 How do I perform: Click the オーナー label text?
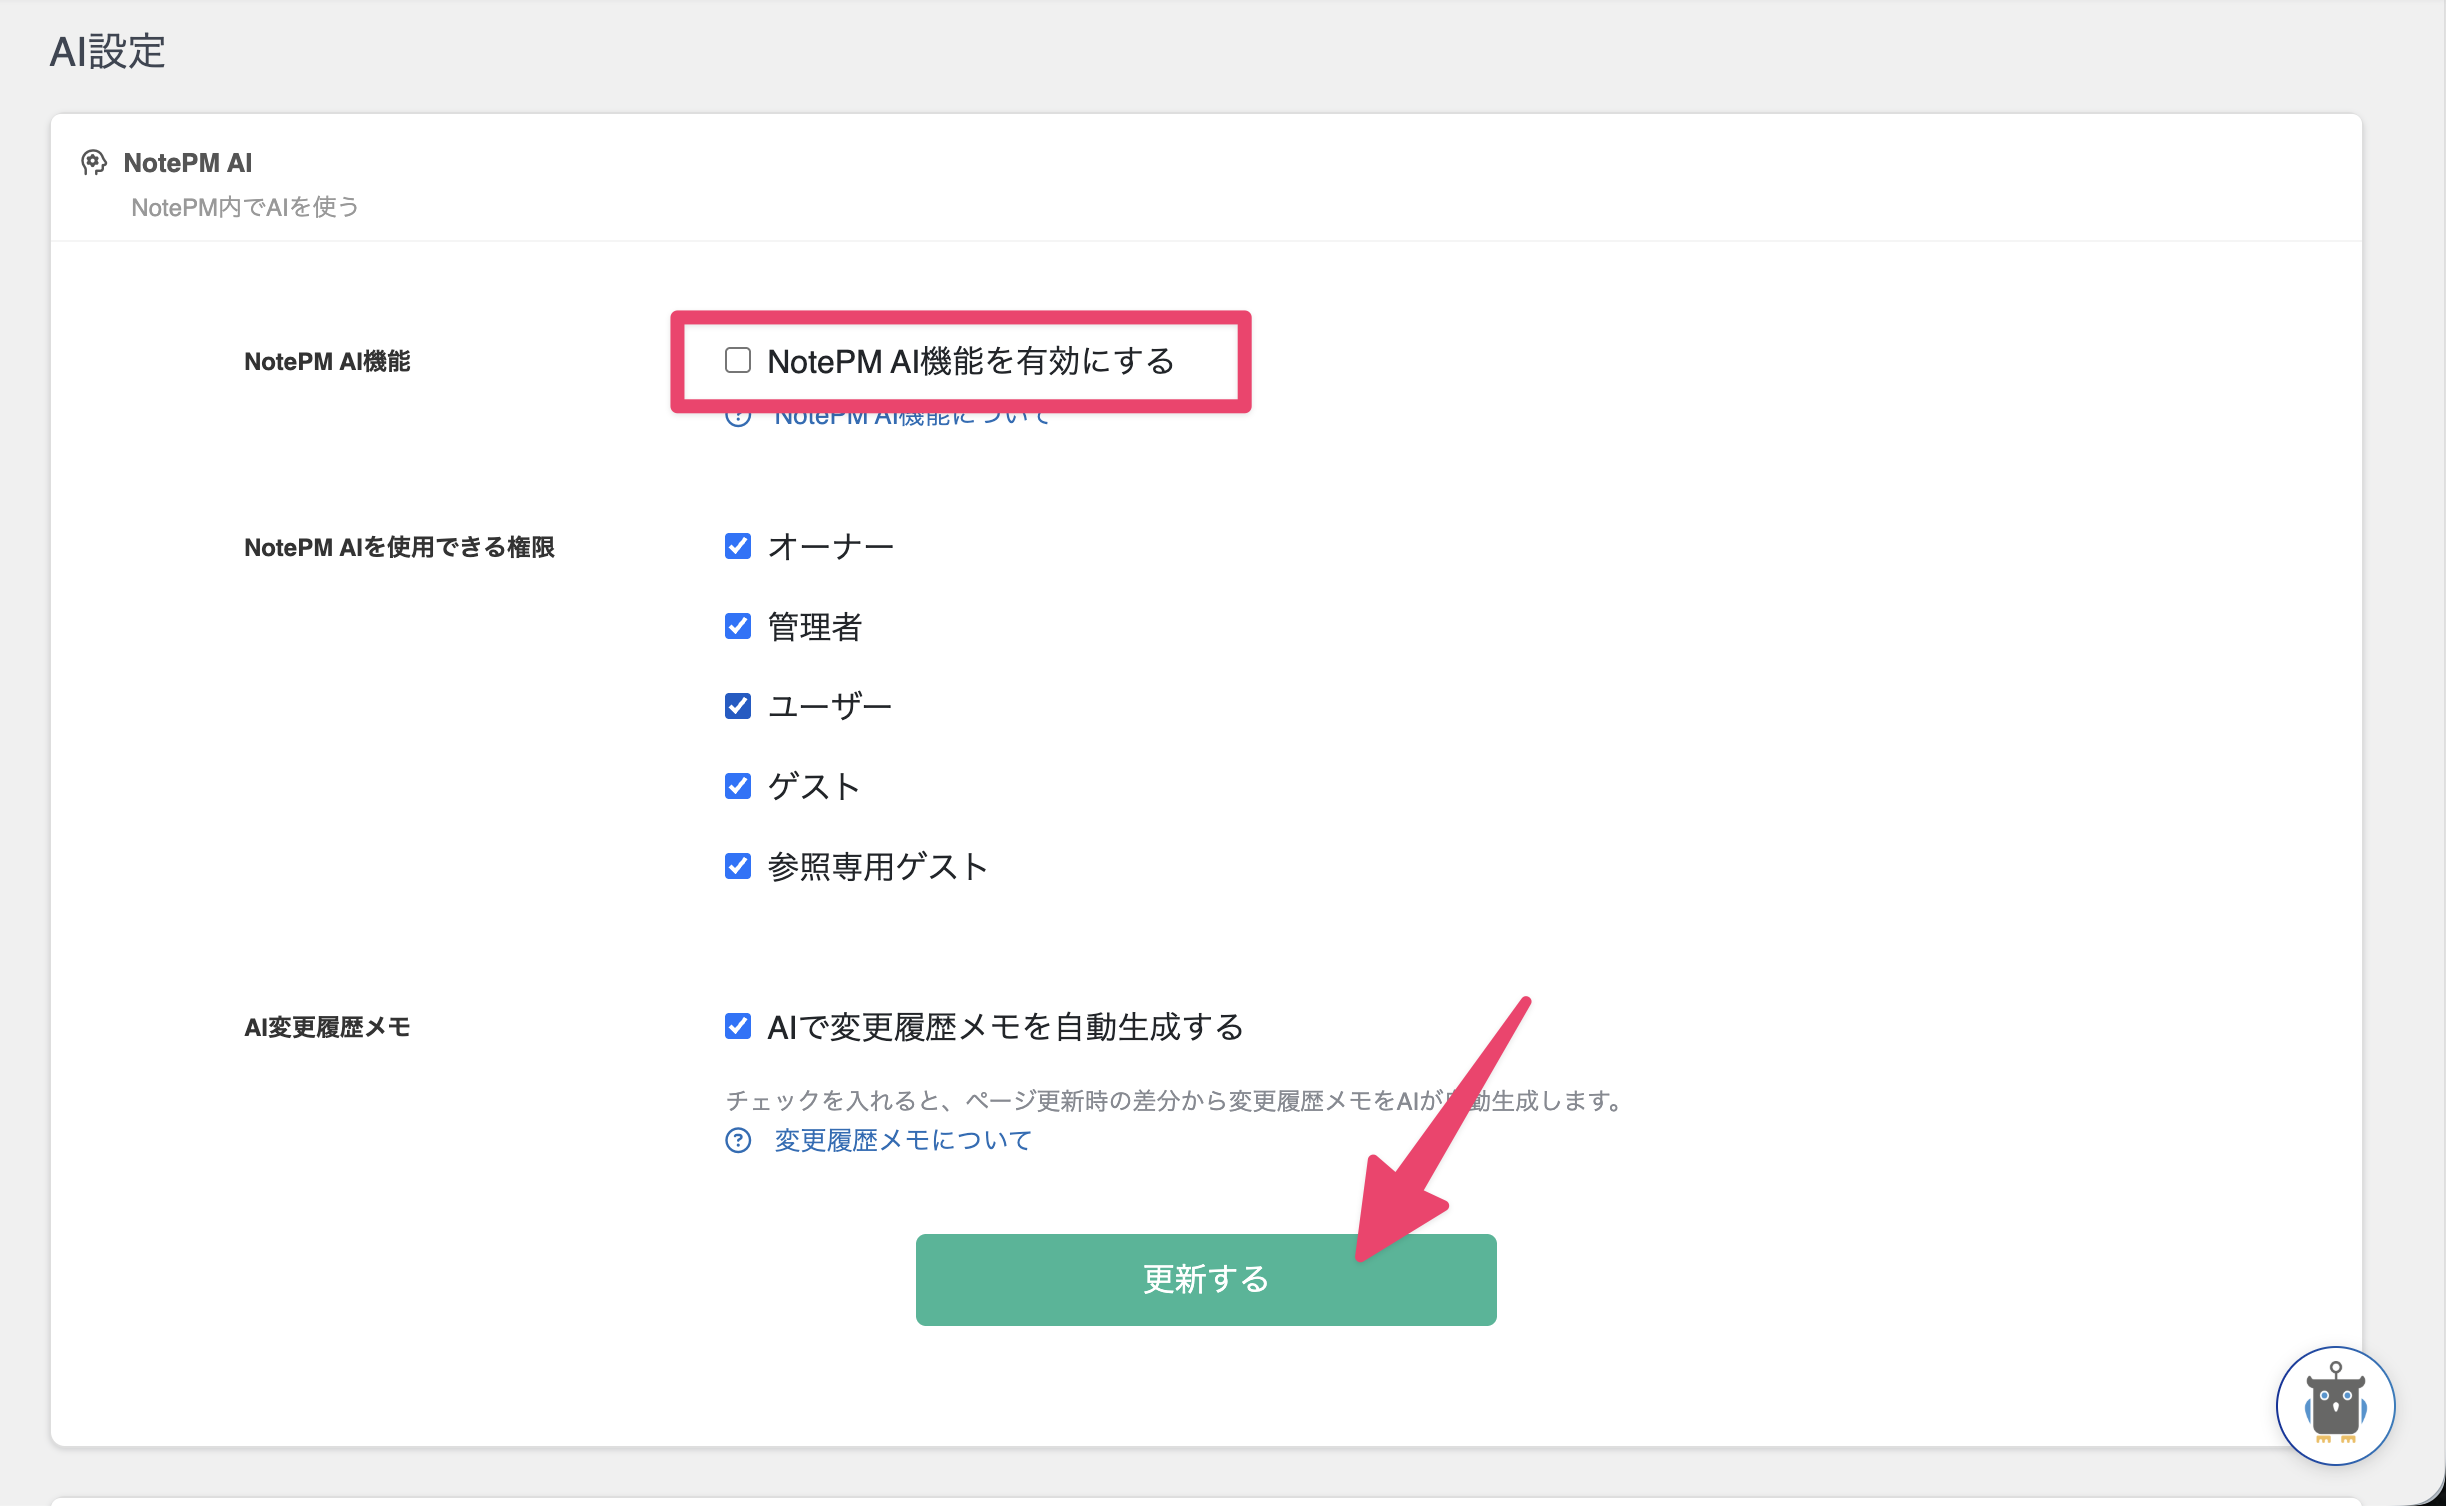click(830, 546)
